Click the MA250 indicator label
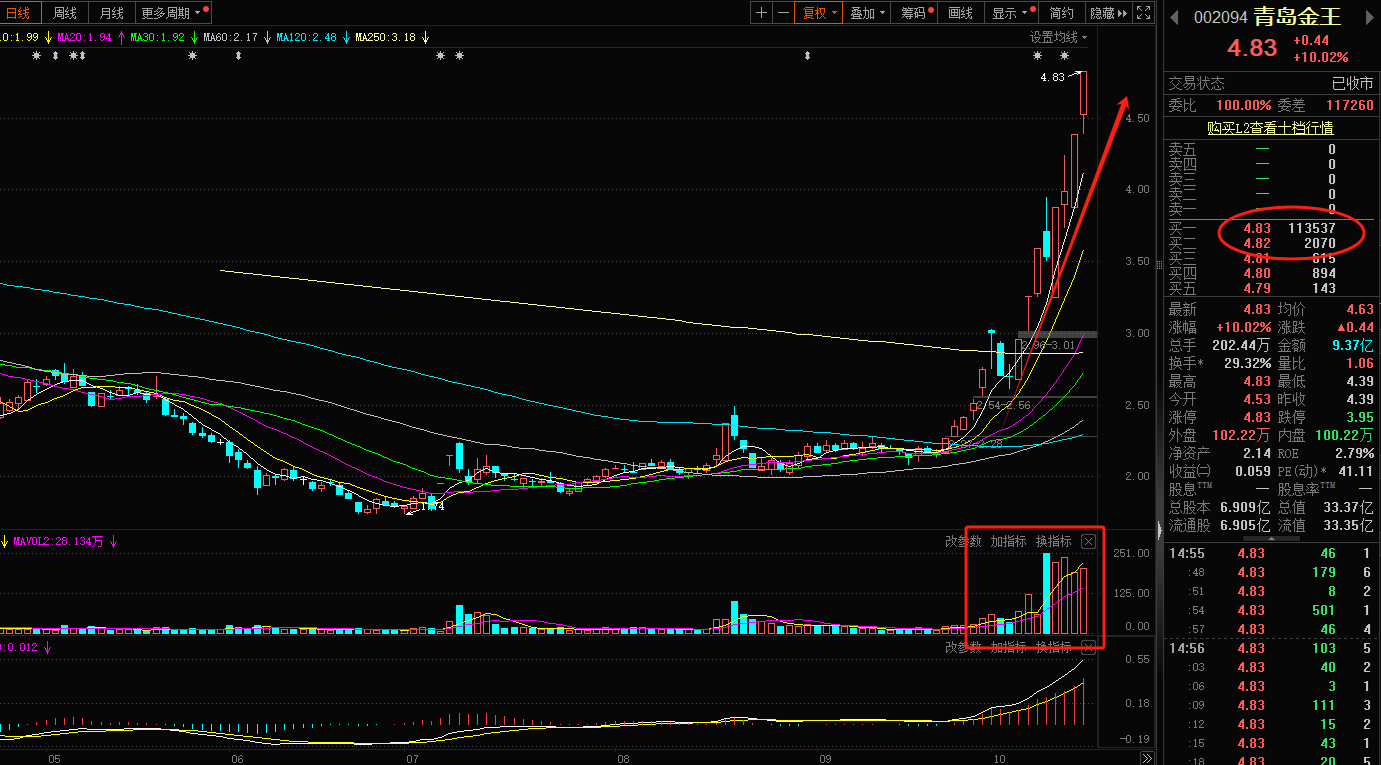This screenshot has height=765, width=1381. pyautogui.click(x=385, y=37)
